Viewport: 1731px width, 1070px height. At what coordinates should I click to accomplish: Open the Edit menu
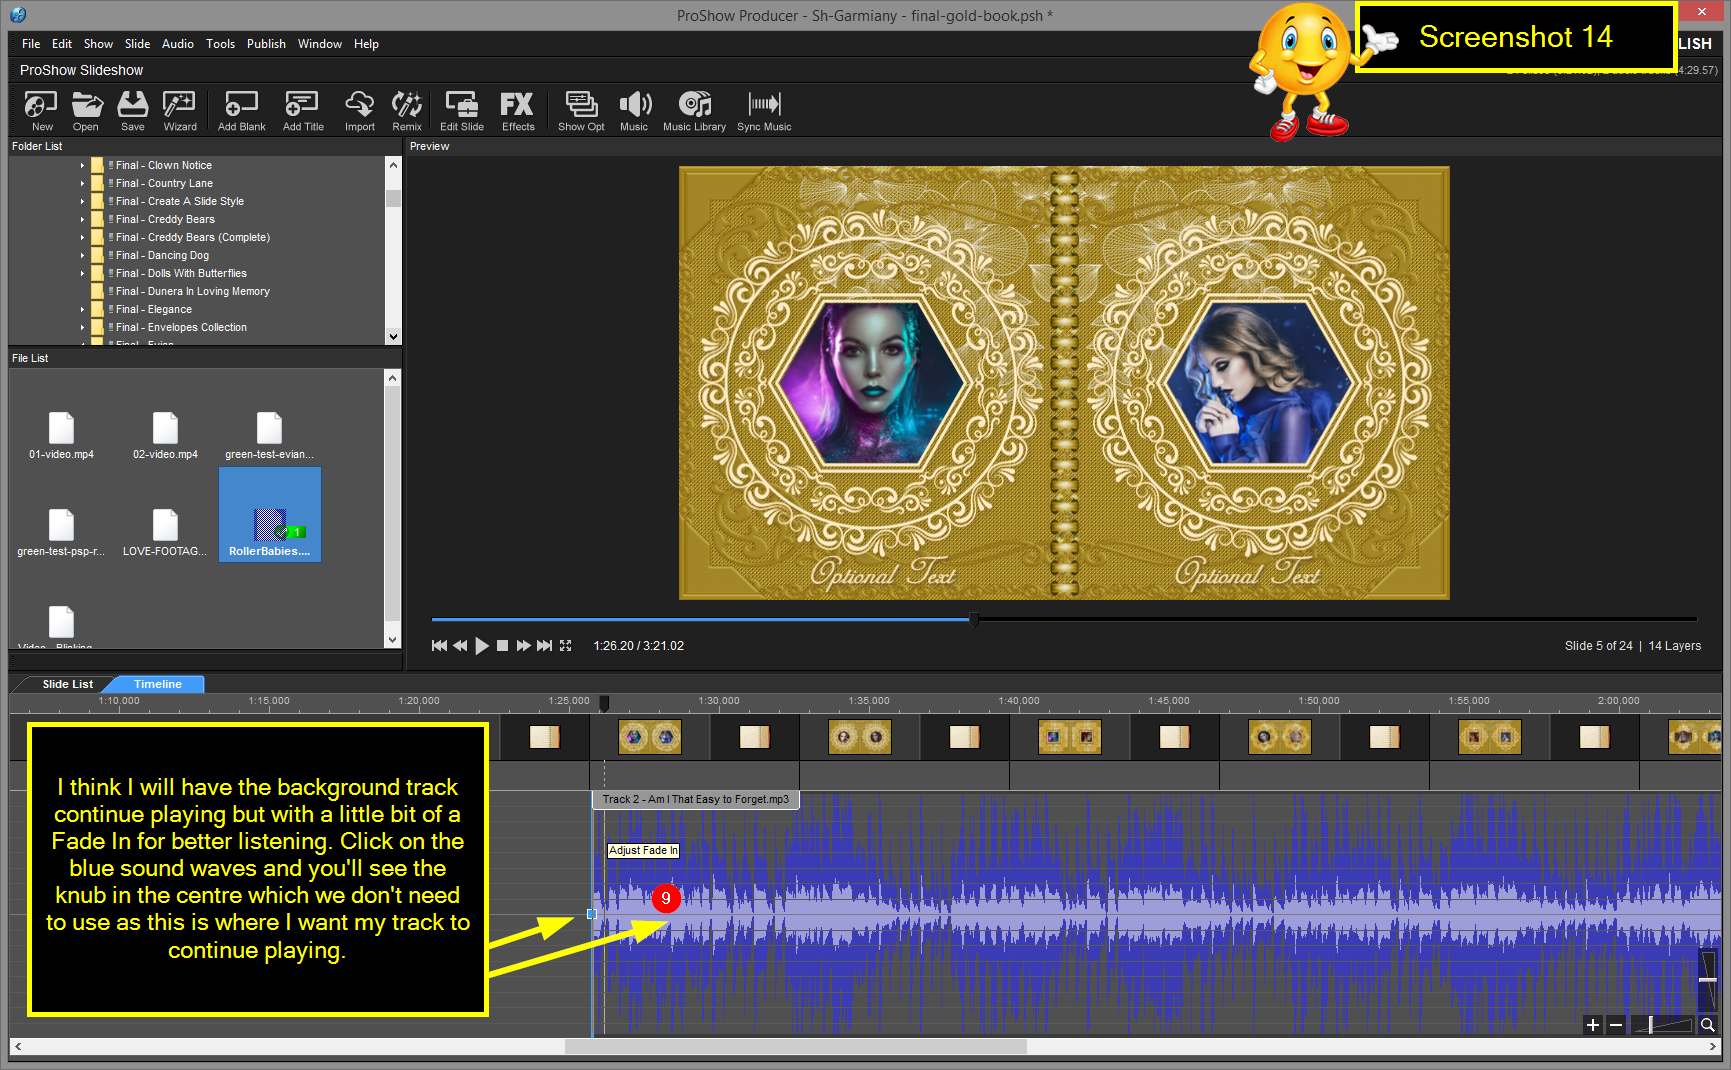pyautogui.click(x=62, y=44)
